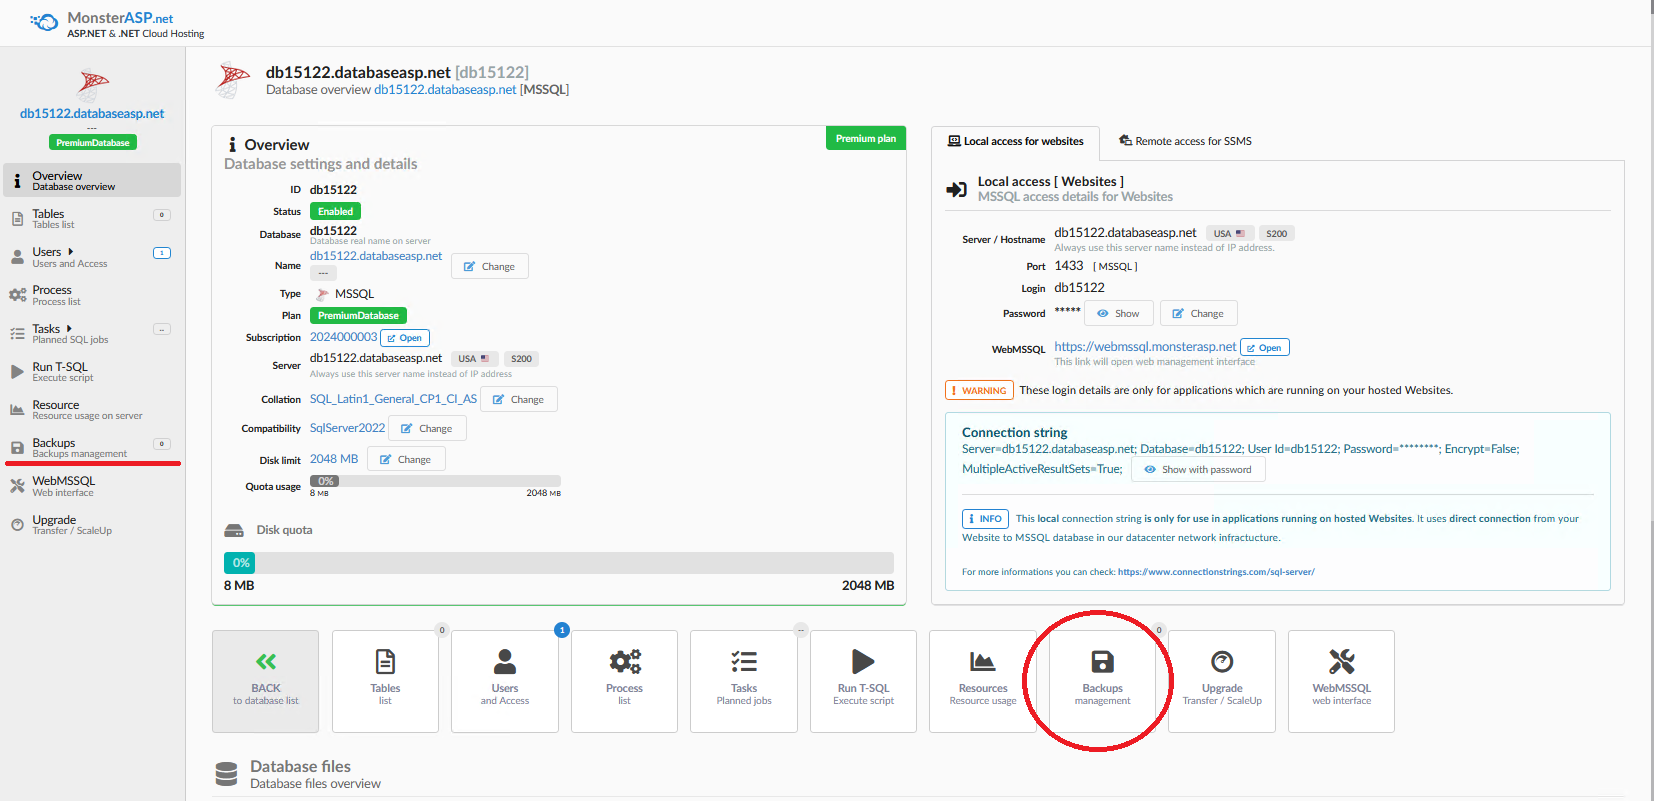Change the database Collation setting
The width and height of the screenshot is (1654, 801).
click(x=518, y=400)
